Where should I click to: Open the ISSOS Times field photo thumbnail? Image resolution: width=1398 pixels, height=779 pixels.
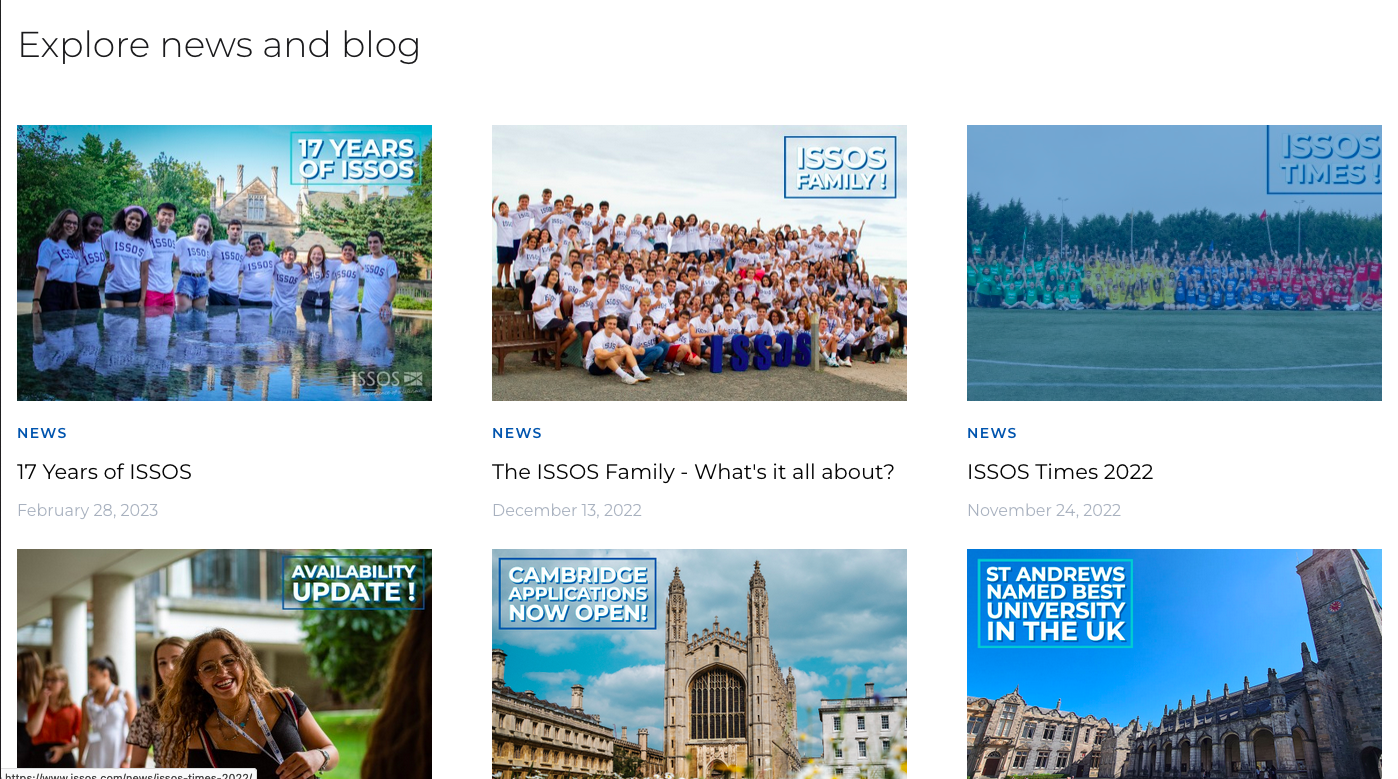point(1174,263)
